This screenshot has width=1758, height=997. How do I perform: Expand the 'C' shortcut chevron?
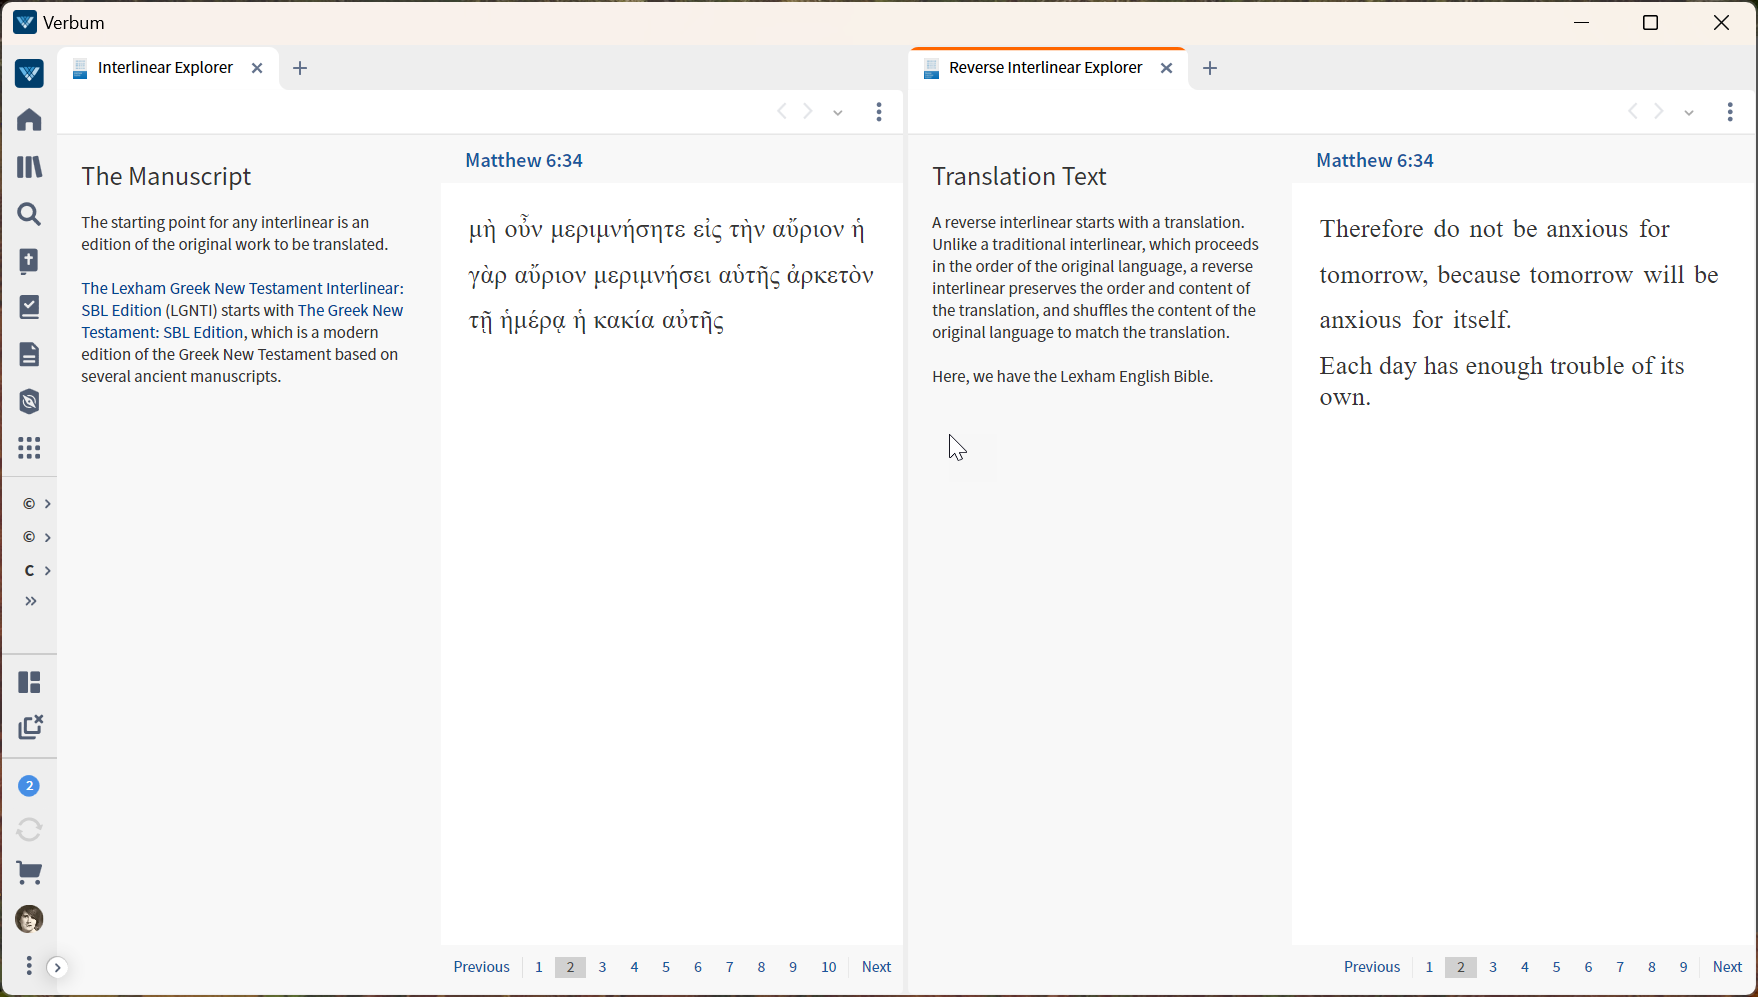[x=47, y=571]
